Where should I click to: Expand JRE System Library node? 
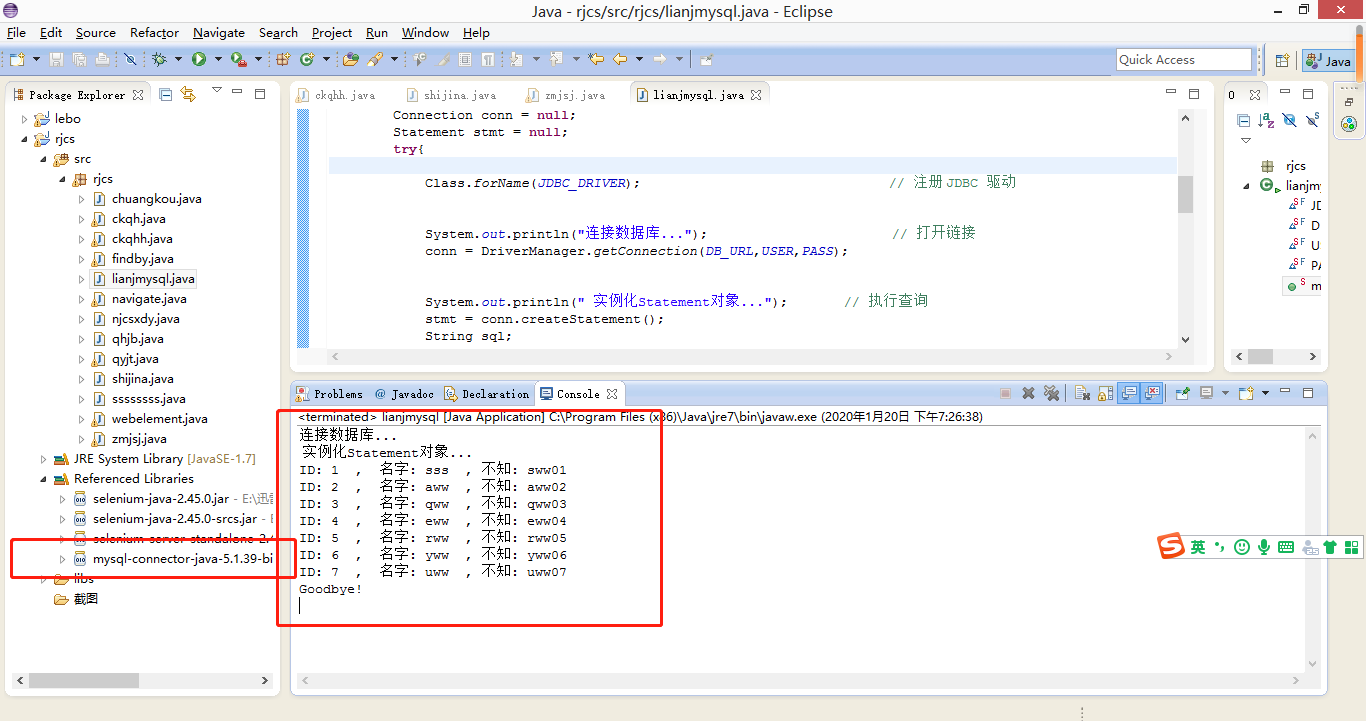tap(43, 459)
